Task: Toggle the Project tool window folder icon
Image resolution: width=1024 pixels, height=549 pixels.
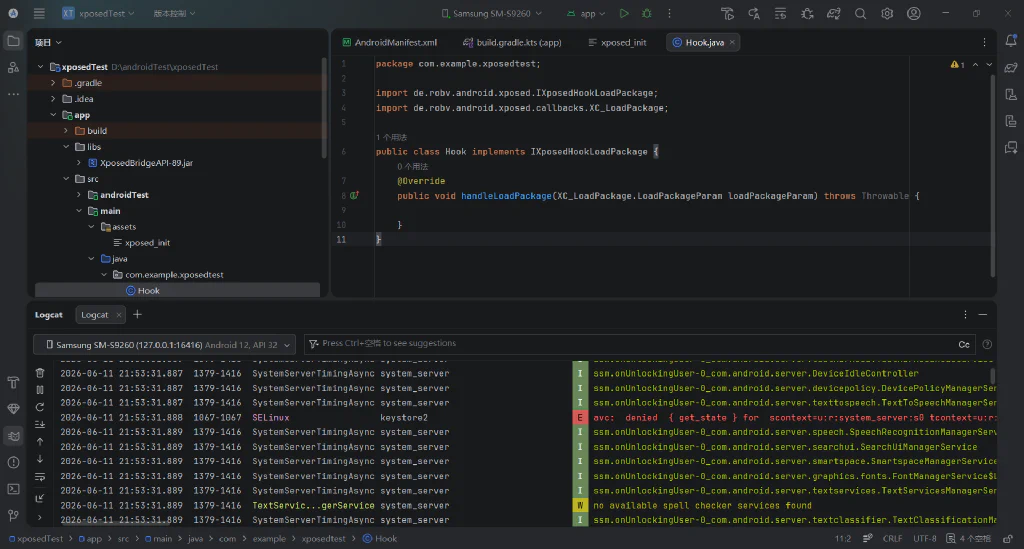Action: [13, 41]
